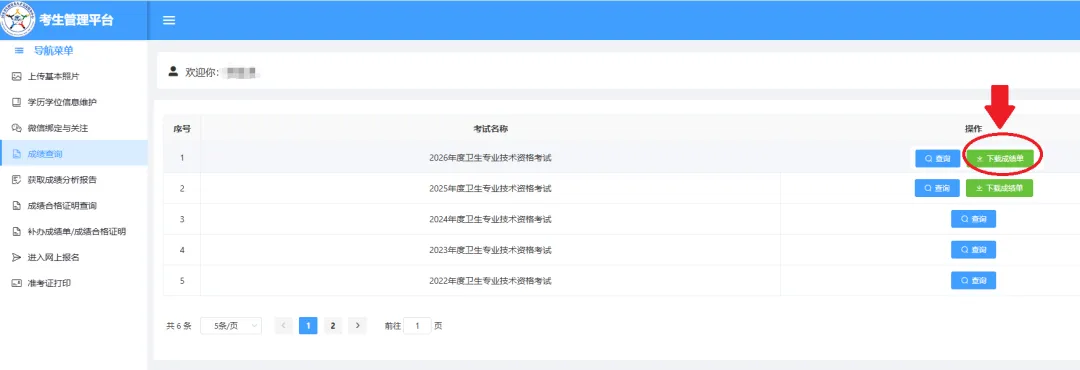Open 补办成绩单/成绩合格证明 menu item

(74, 232)
